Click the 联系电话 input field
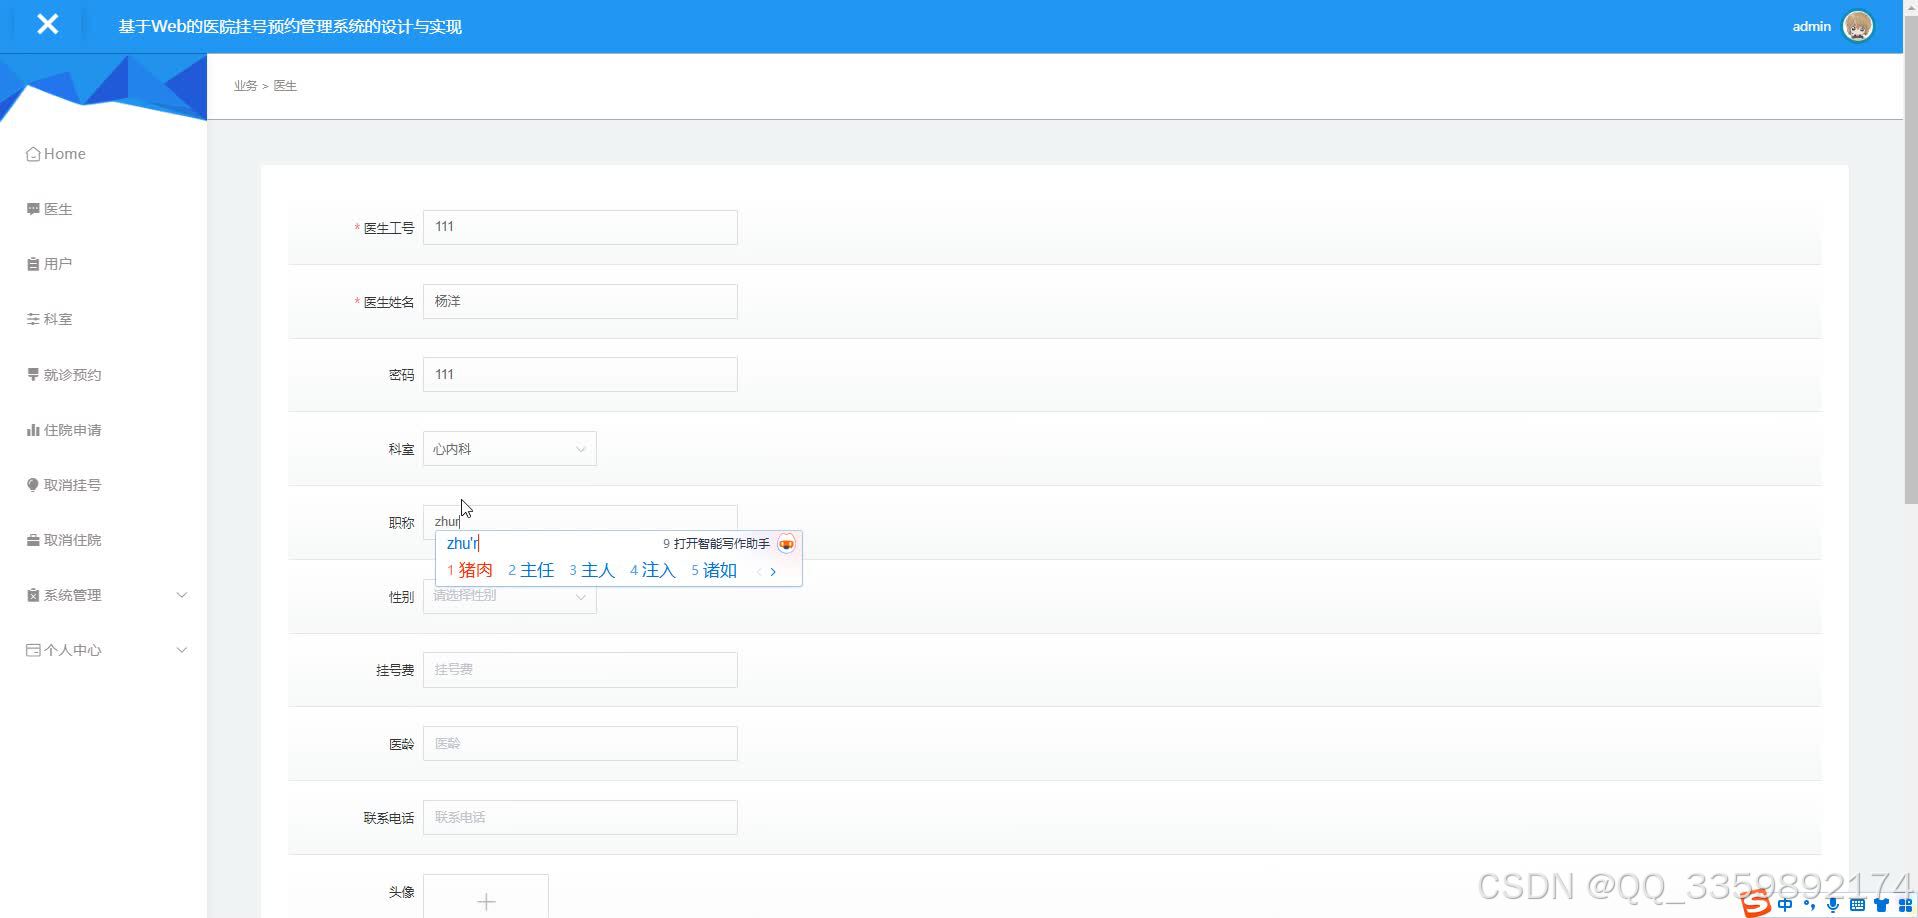This screenshot has height=918, width=1918. pos(580,818)
